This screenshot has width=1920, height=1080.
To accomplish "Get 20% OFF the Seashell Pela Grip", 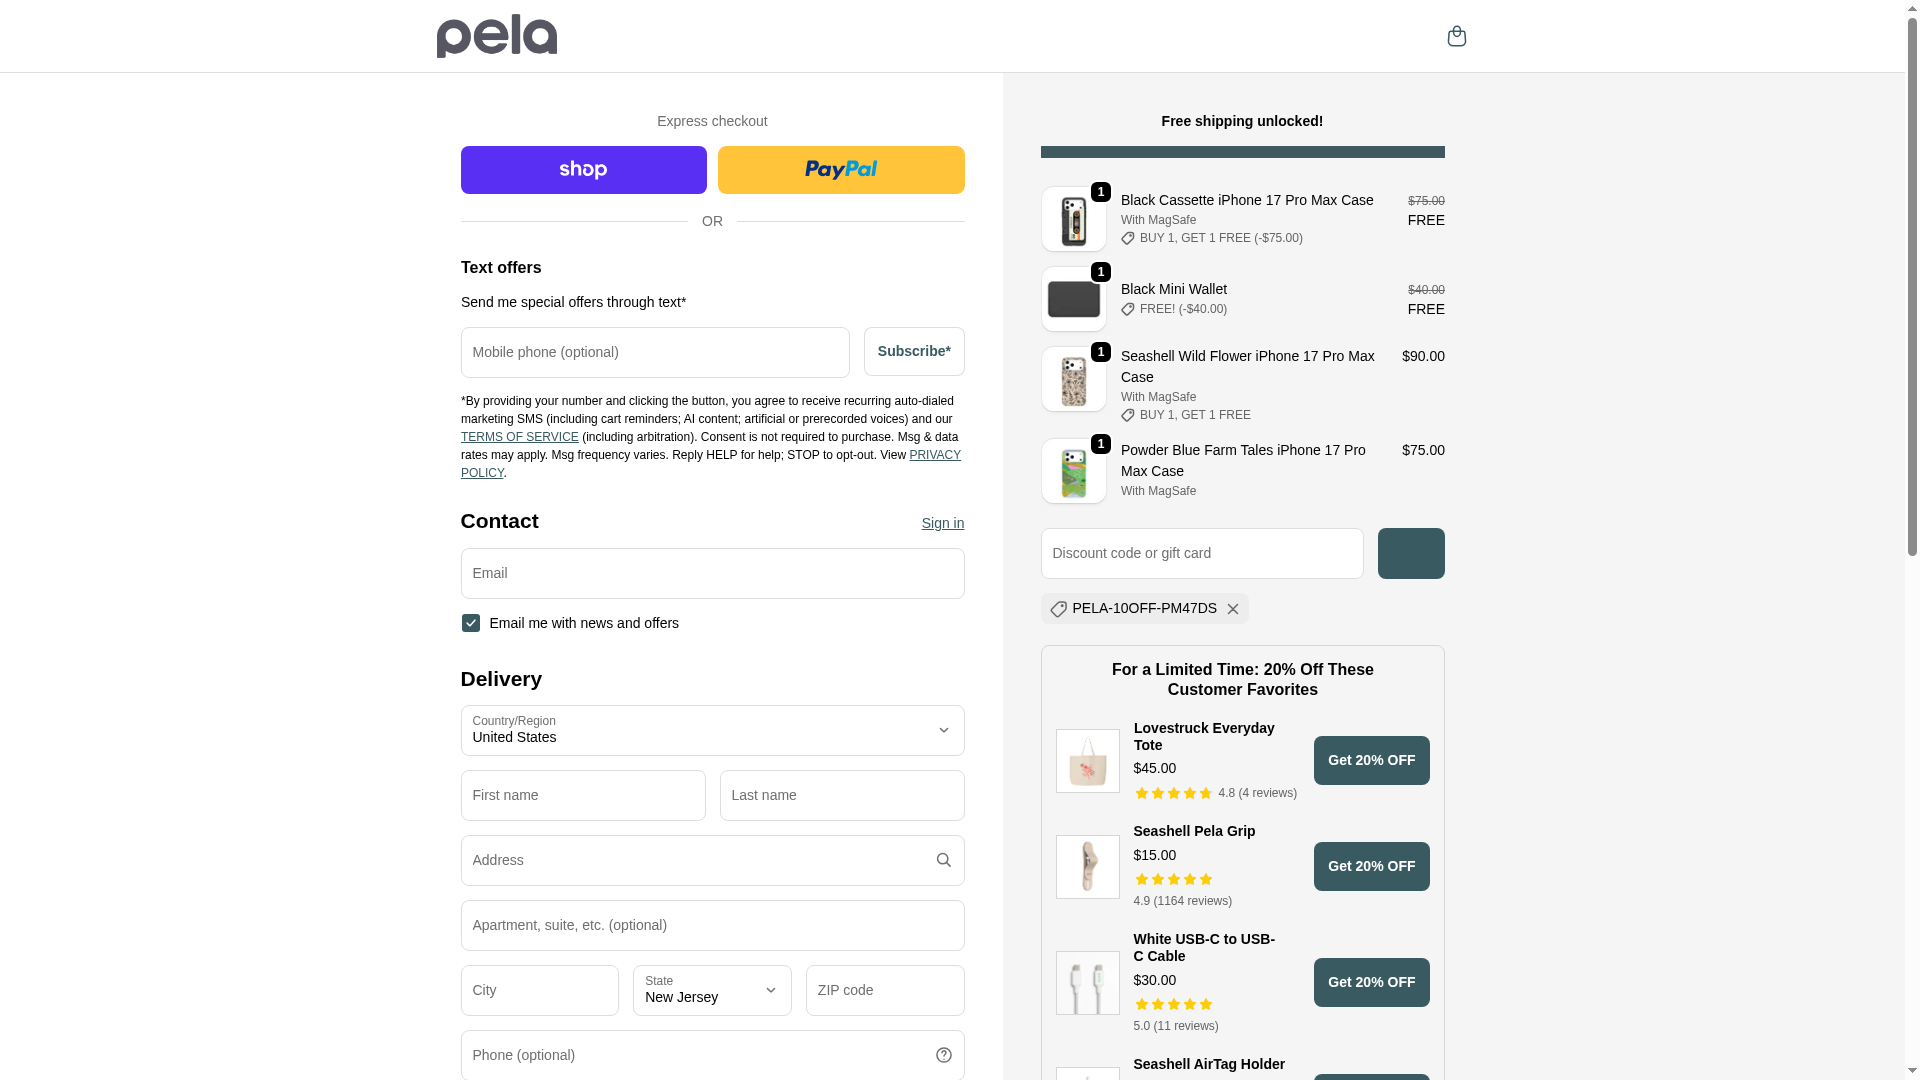I will point(1371,866).
